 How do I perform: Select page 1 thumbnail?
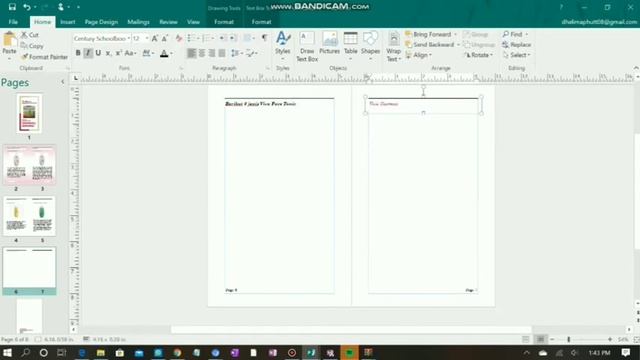pos(29,113)
